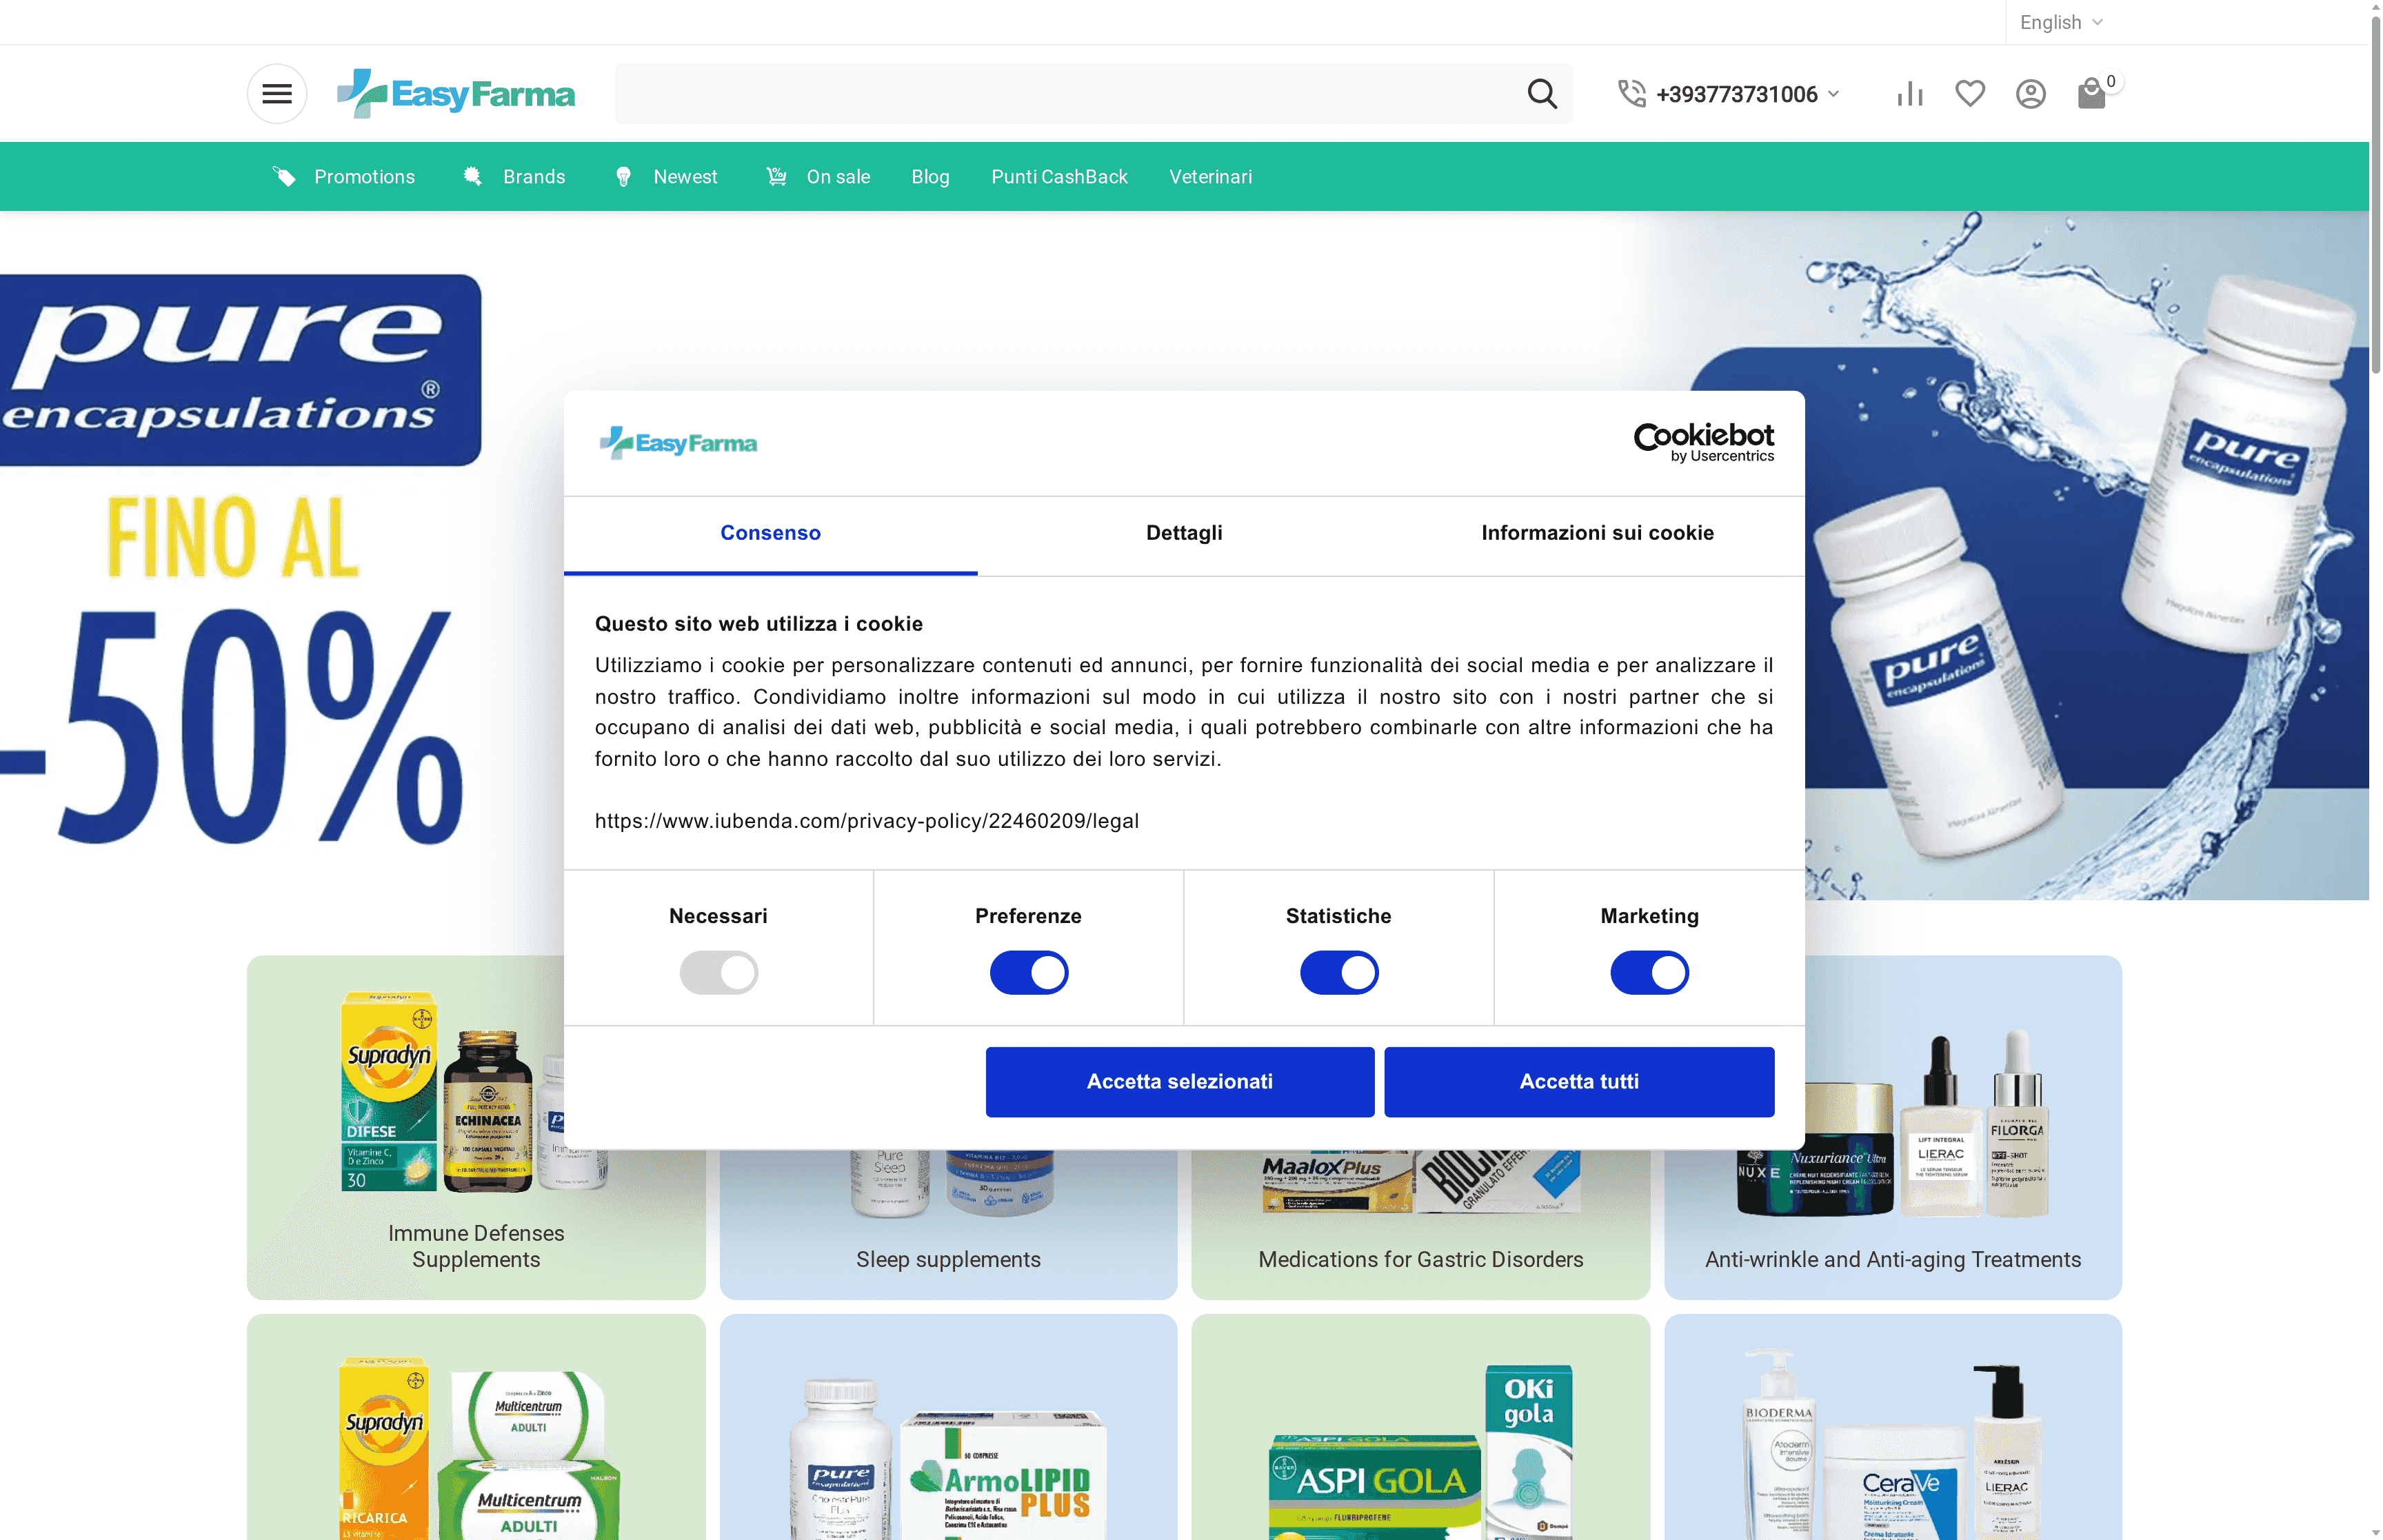Open the user account icon
Screen dimensions: 2383x1540
click(x=2030, y=93)
